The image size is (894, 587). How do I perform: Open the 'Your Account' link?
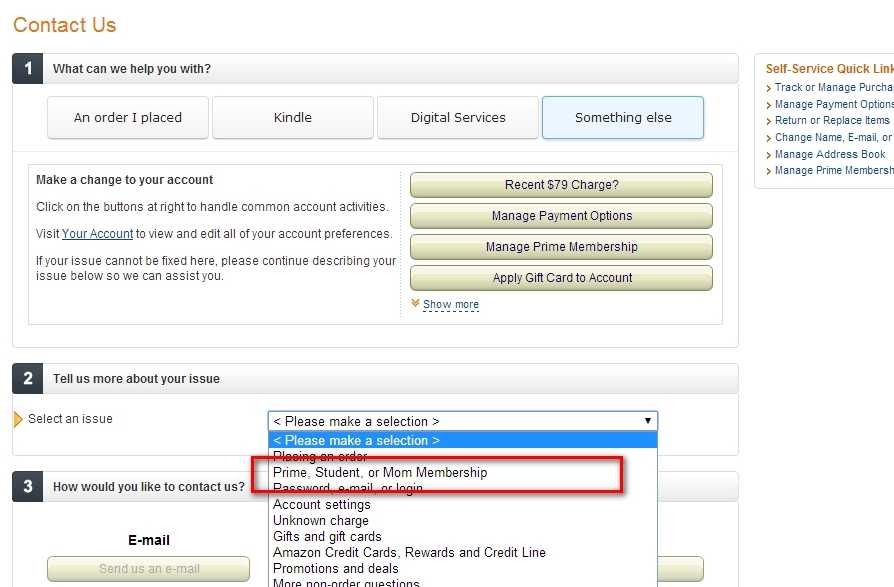pyautogui.click(x=97, y=234)
